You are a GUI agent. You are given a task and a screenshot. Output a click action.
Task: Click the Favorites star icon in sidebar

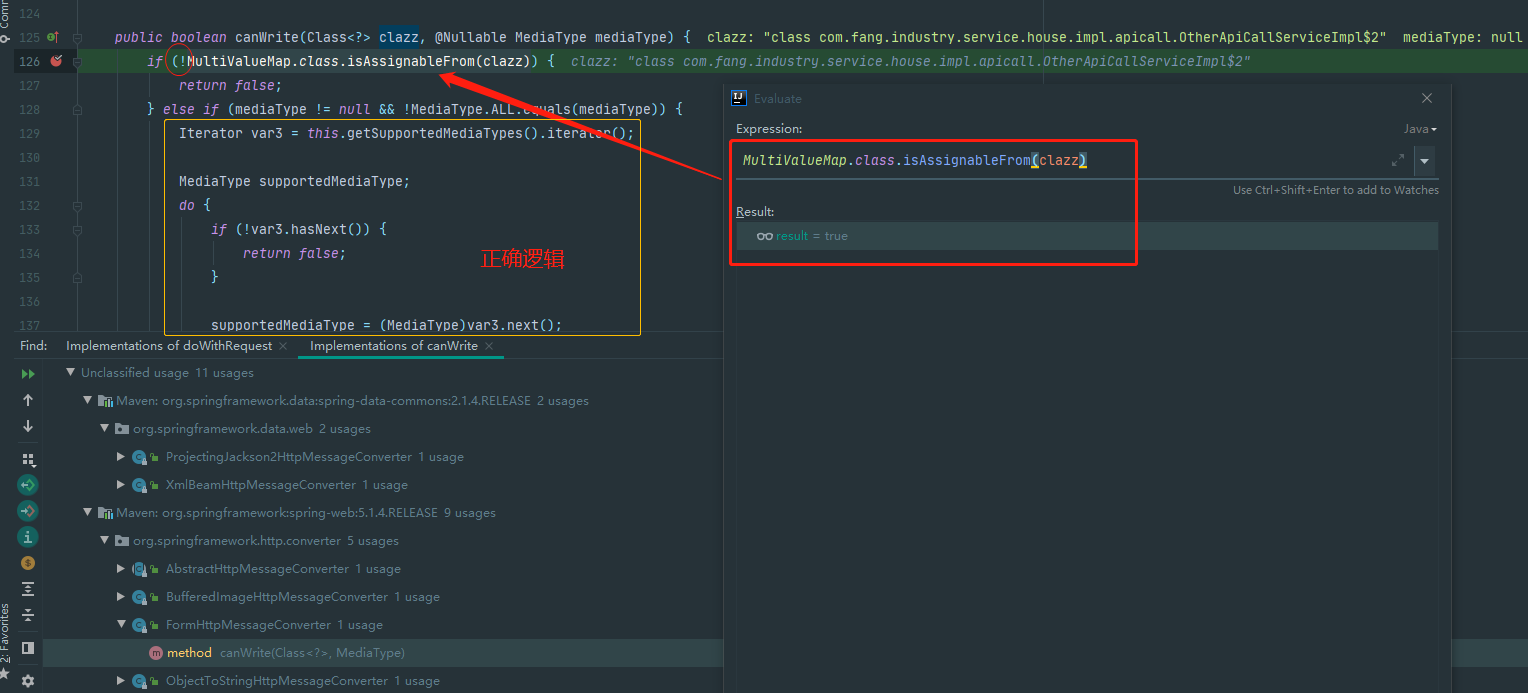tap(5, 676)
